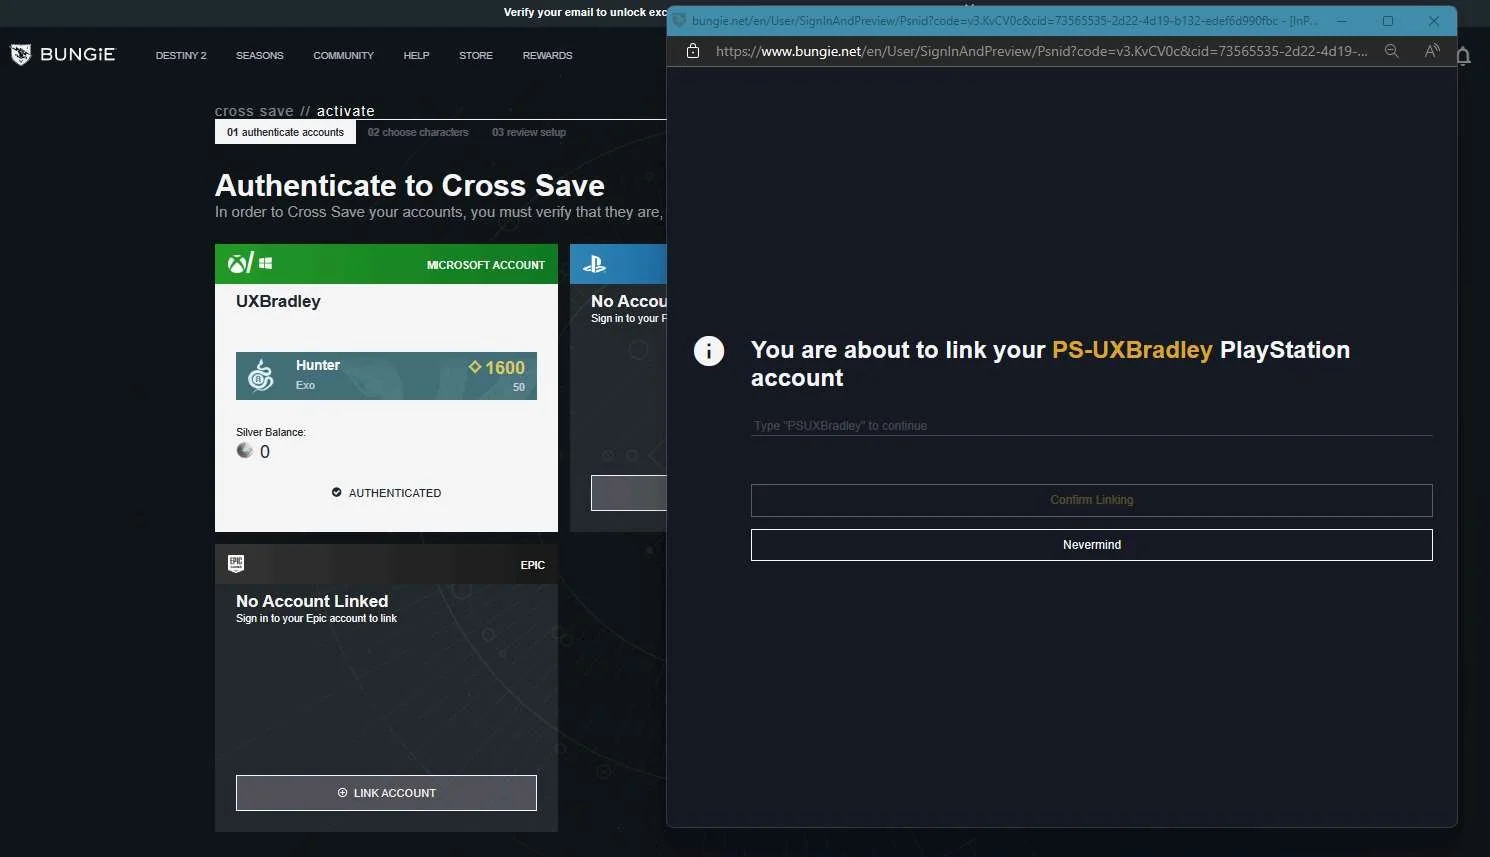Click the Authenticated checkmark icon

(337, 492)
